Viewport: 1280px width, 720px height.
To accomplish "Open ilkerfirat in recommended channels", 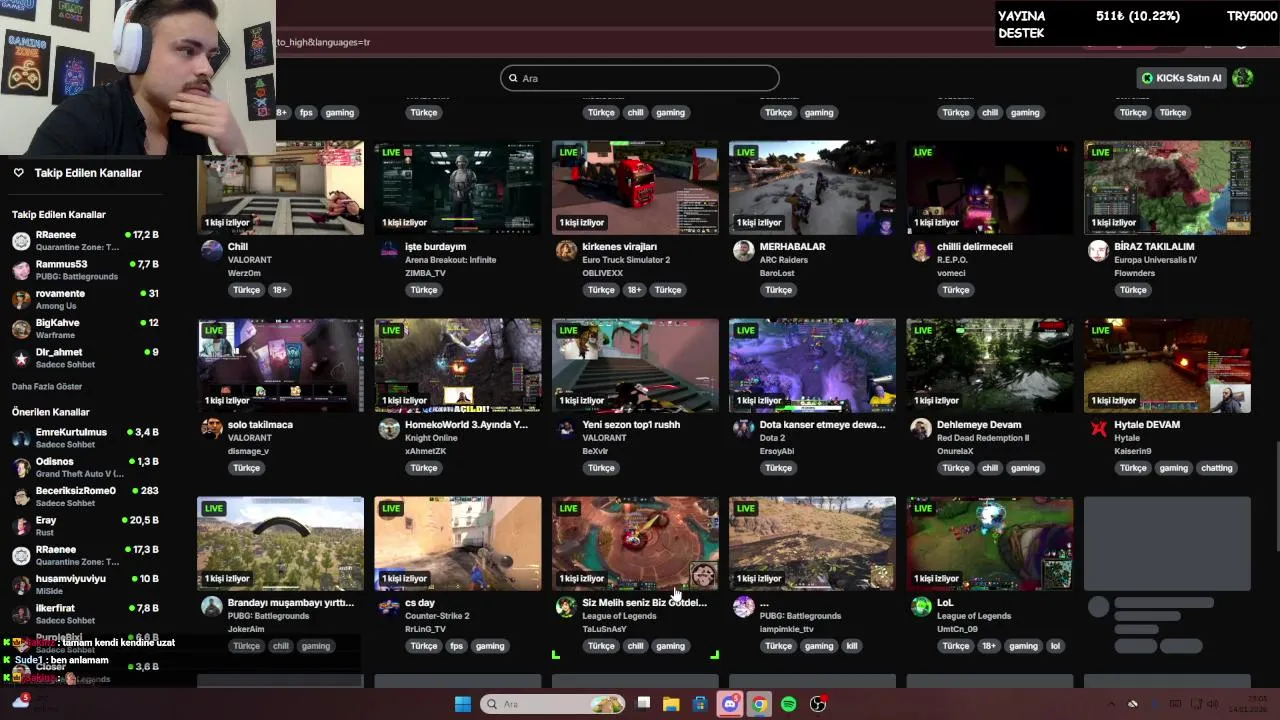I will 85,613.
